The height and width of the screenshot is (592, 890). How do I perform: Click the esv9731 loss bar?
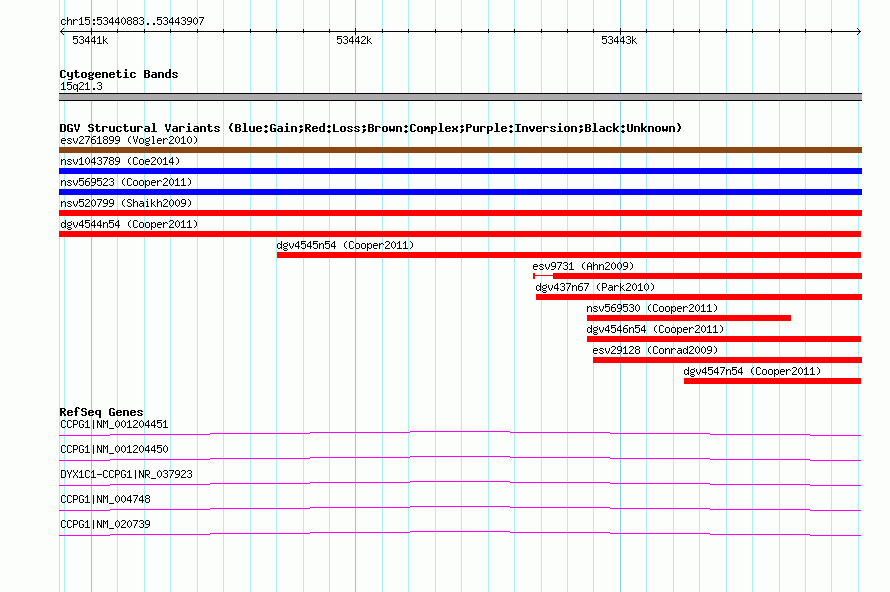tap(698, 276)
